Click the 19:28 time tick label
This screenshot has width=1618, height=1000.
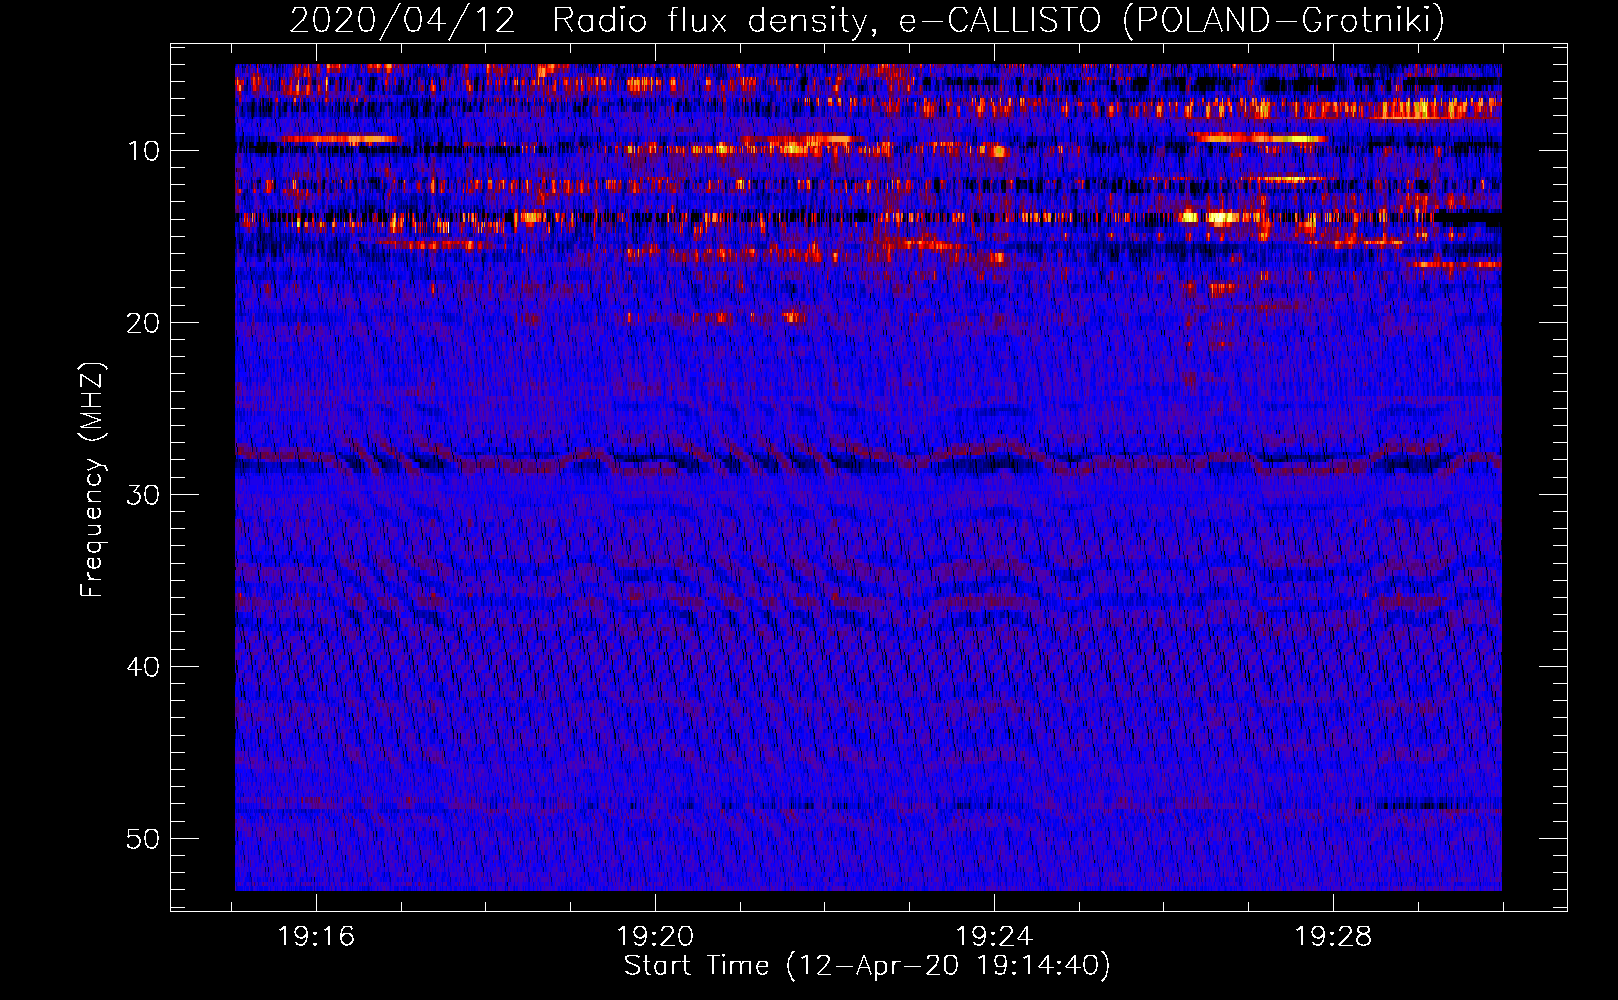pyautogui.click(x=1333, y=937)
